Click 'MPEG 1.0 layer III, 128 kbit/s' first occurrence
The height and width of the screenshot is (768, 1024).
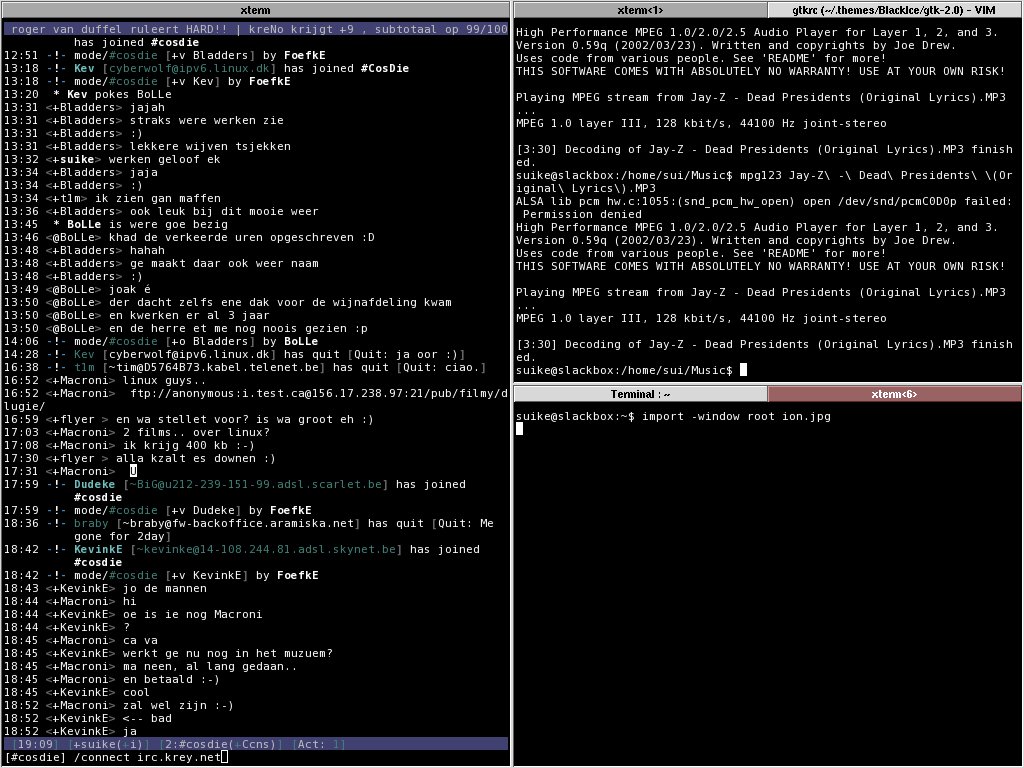coord(701,123)
